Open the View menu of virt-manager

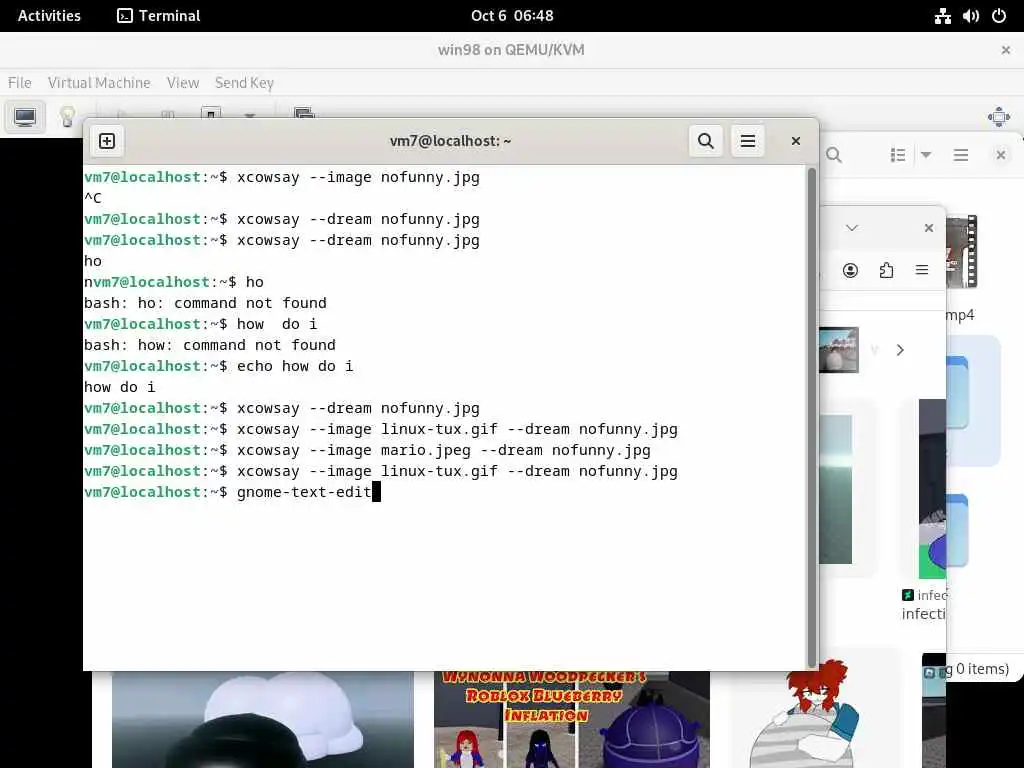point(183,83)
